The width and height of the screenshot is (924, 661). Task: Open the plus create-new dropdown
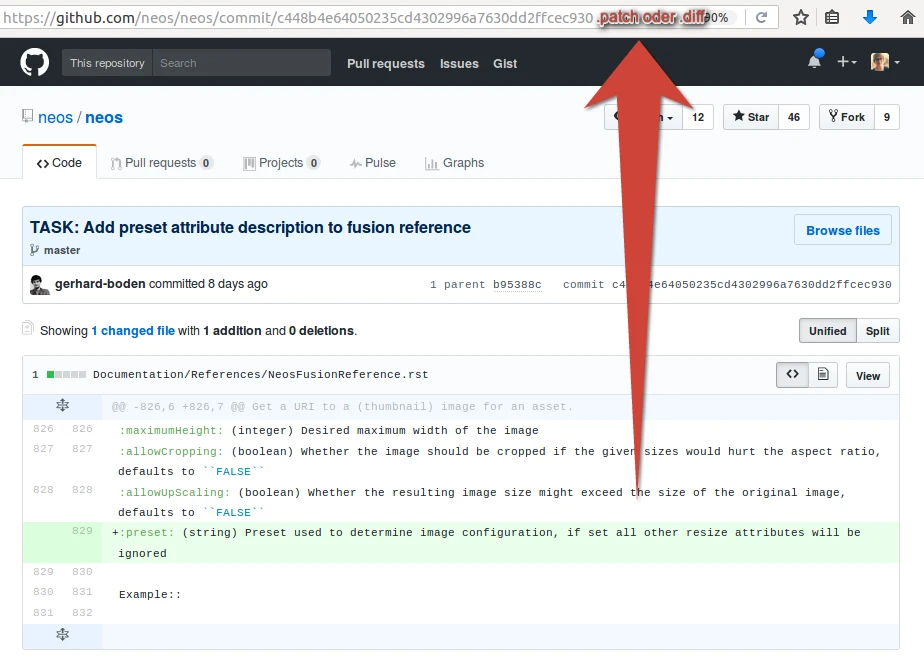(846, 62)
